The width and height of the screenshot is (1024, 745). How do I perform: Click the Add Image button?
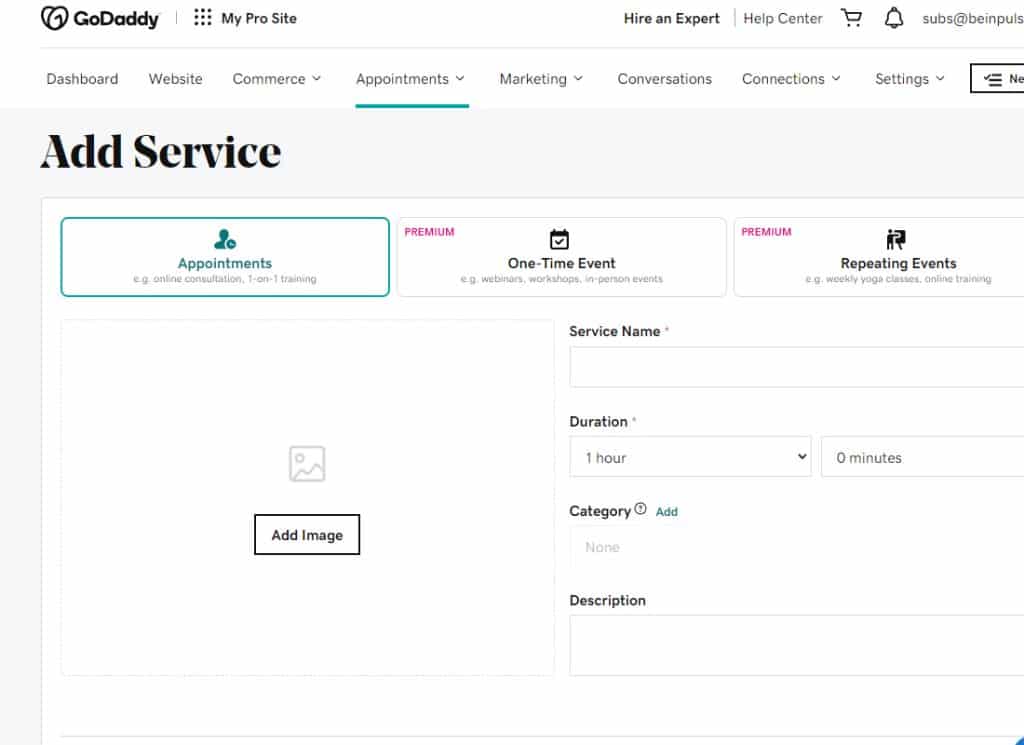click(307, 535)
